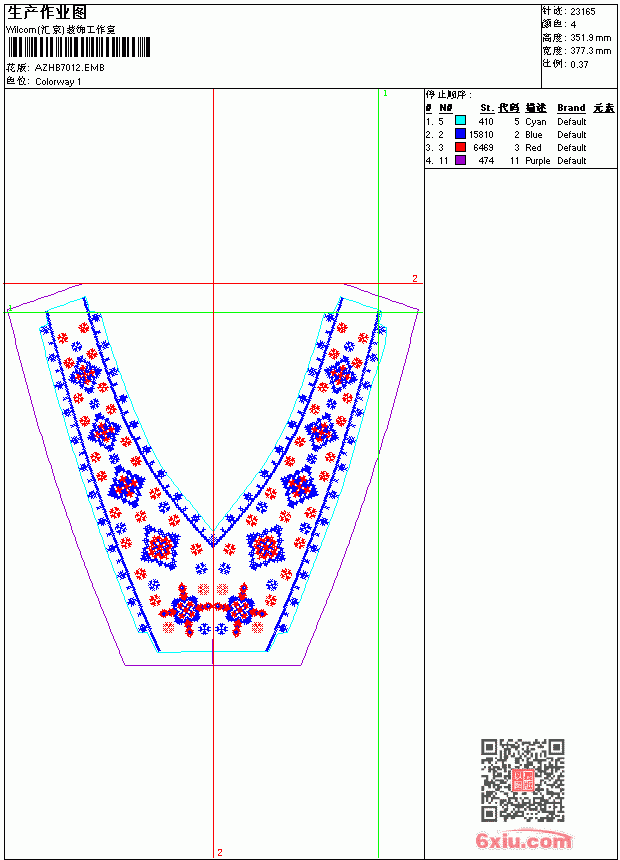Click the red guide marker 2 at top right
The image size is (620, 860).
coord(415,279)
